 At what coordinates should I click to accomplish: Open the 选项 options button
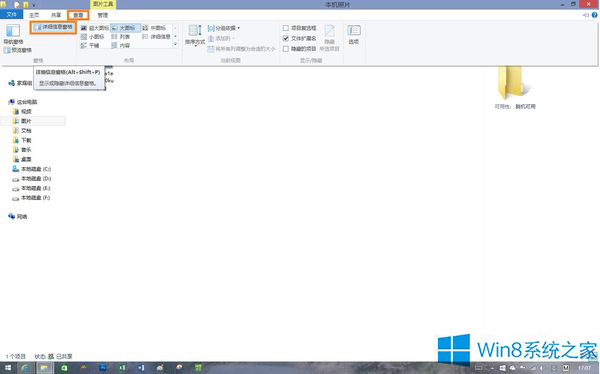[x=354, y=34]
